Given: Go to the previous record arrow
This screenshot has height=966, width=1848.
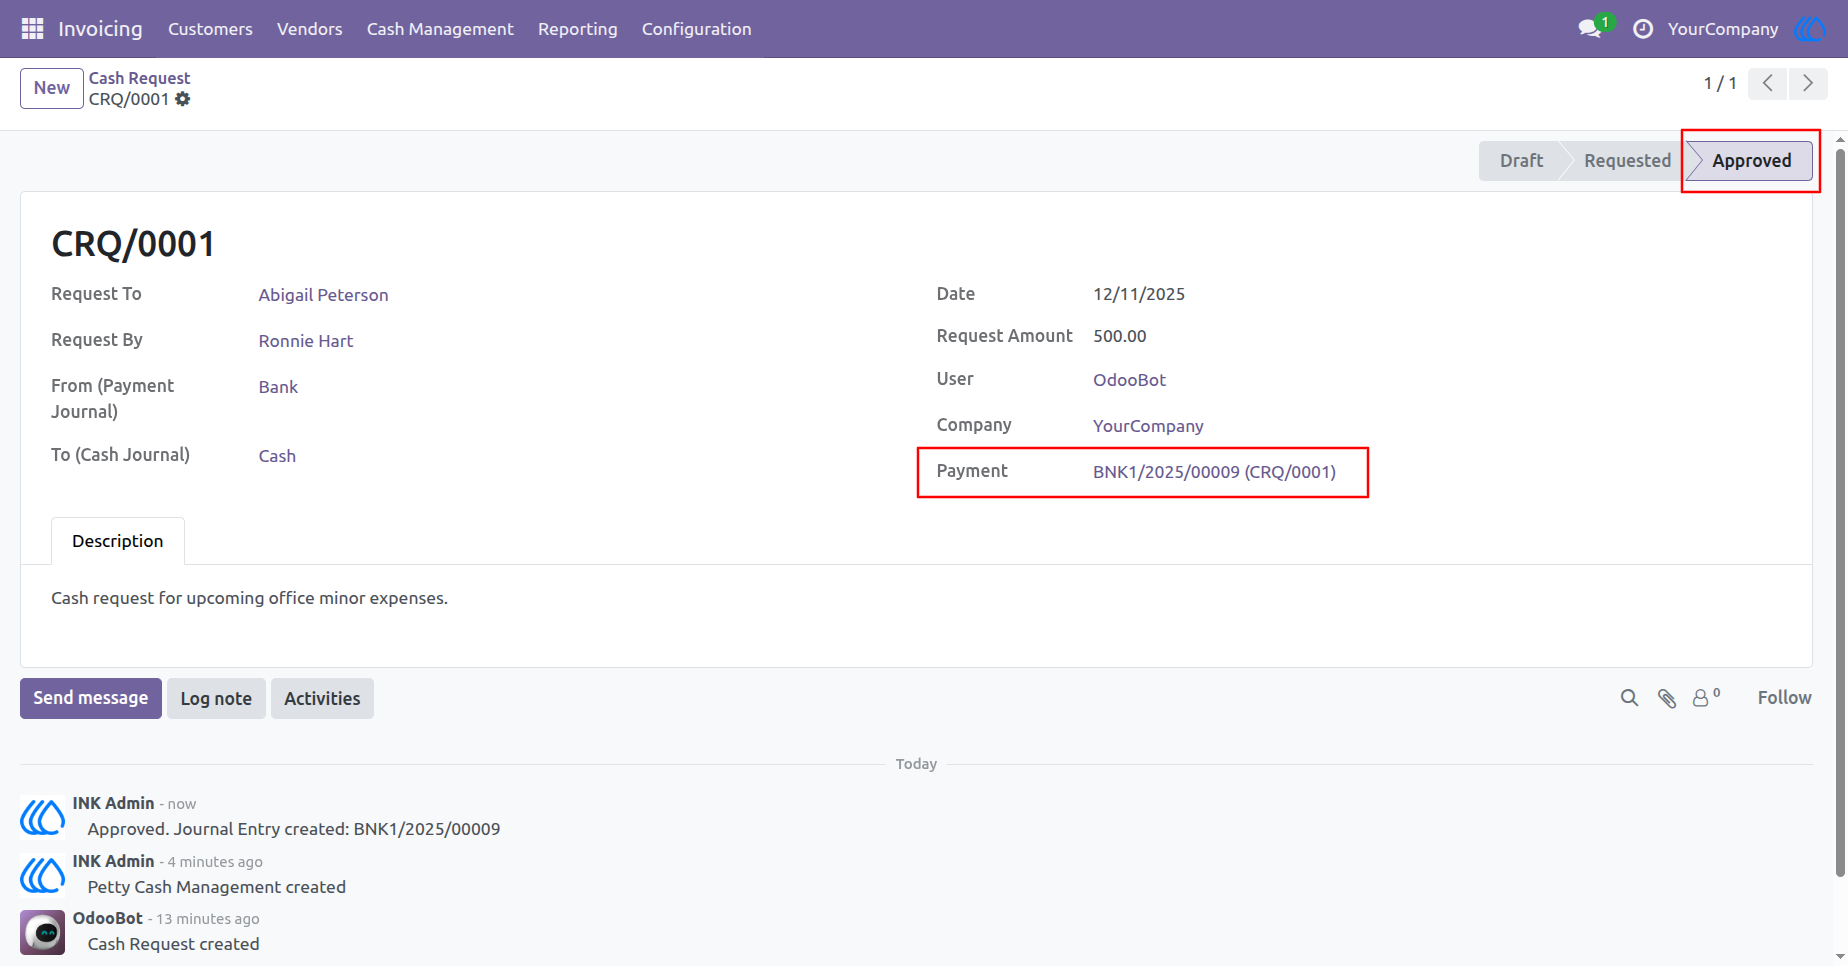Looking at the screenshot, I should 1768,83.
